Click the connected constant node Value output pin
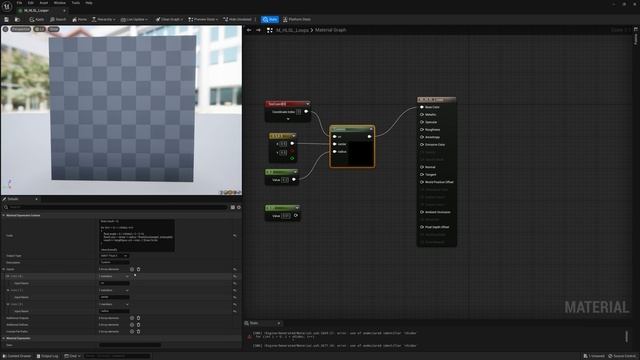640x360 pixels. pos(293,180)
